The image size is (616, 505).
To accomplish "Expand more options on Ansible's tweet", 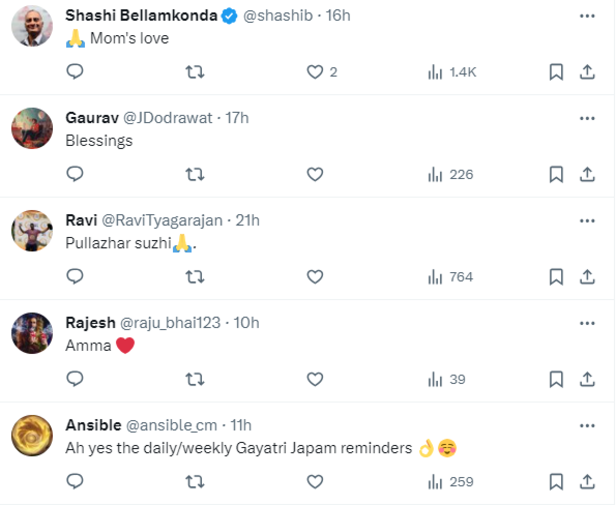I will coord(587,424).
